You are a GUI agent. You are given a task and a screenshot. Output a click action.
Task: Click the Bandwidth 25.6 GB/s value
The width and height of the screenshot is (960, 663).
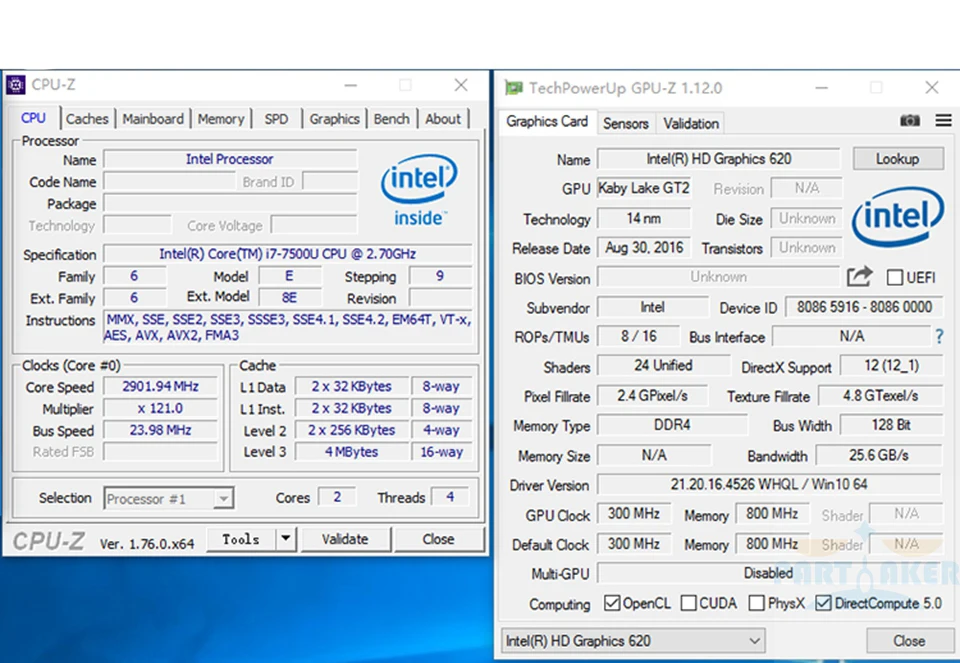pyautogui.click(x=879, y=455)
